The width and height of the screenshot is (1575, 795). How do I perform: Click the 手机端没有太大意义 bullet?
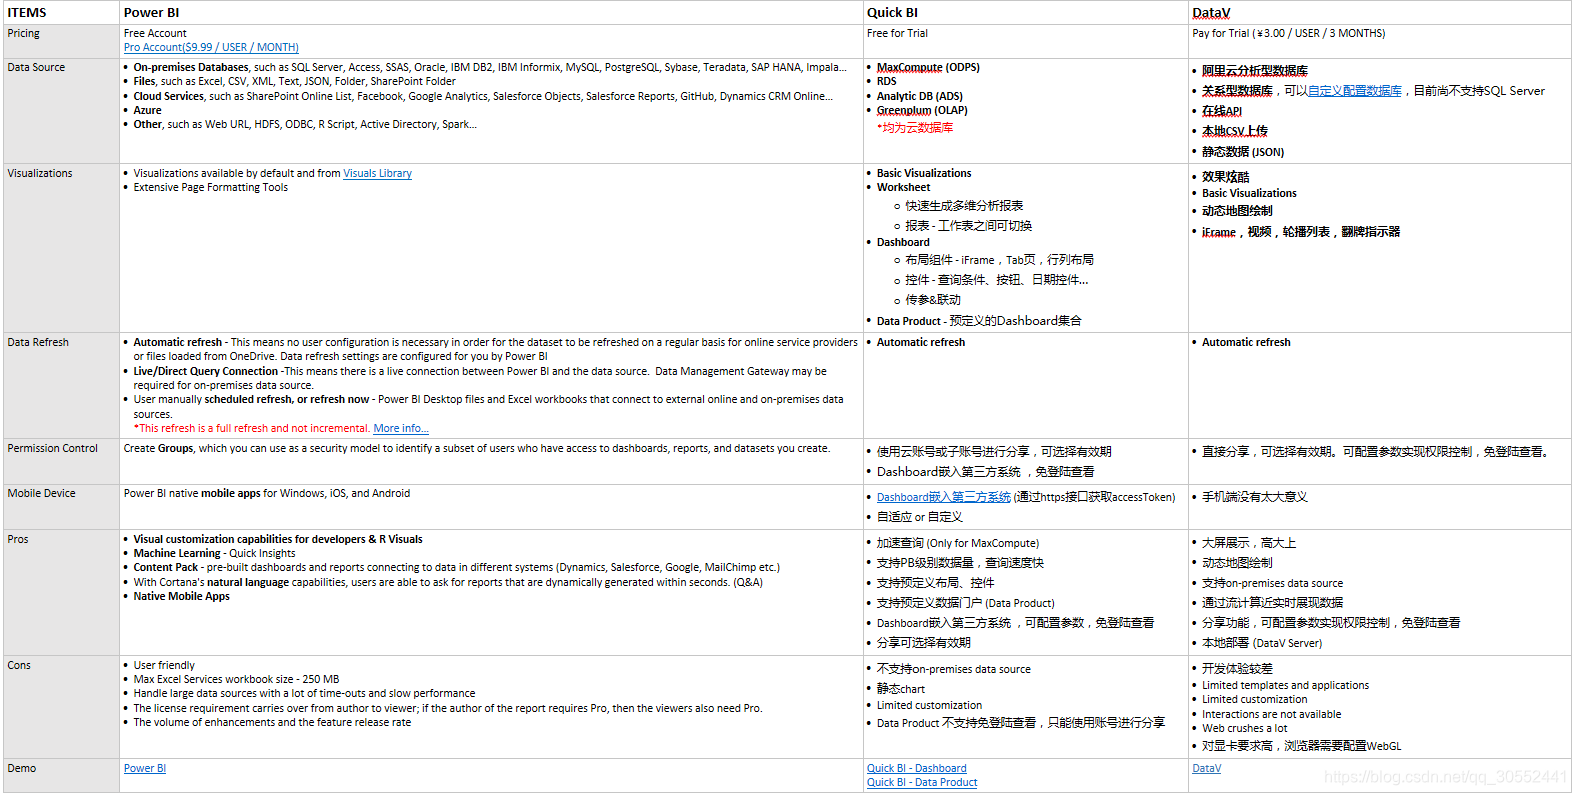[1255, 497]
